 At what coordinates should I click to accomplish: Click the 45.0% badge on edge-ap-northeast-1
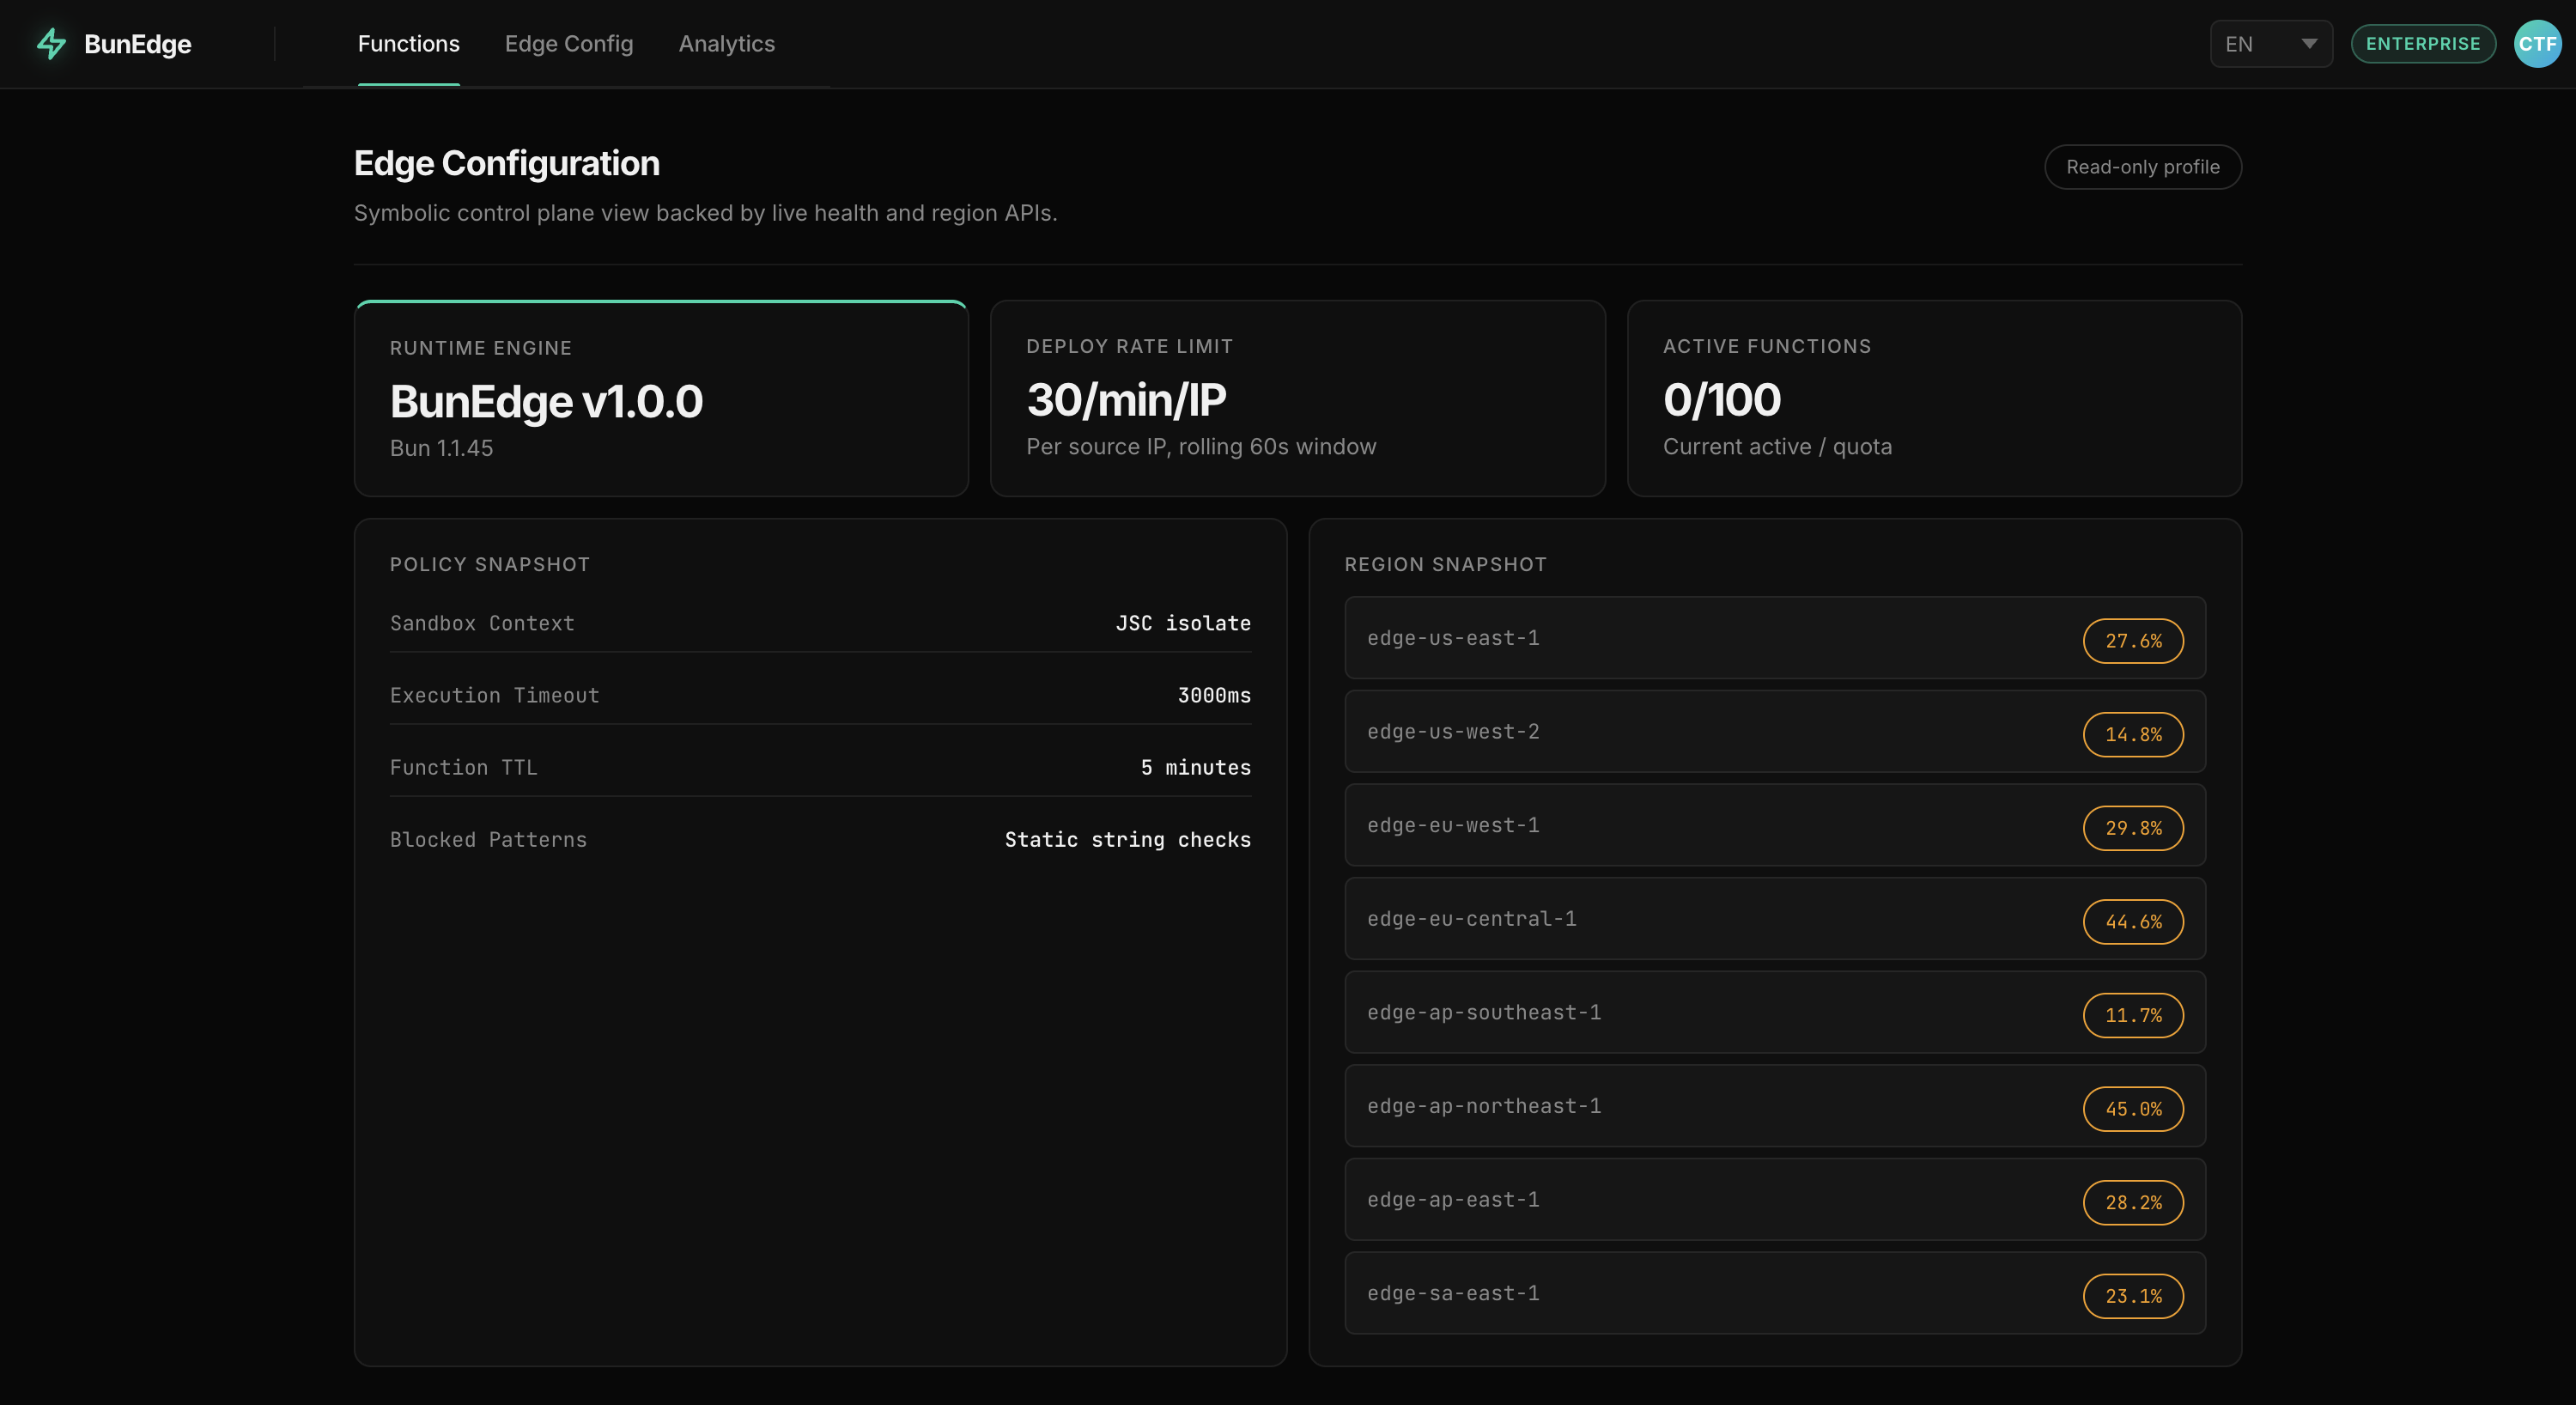[x=2132, y=1109]
